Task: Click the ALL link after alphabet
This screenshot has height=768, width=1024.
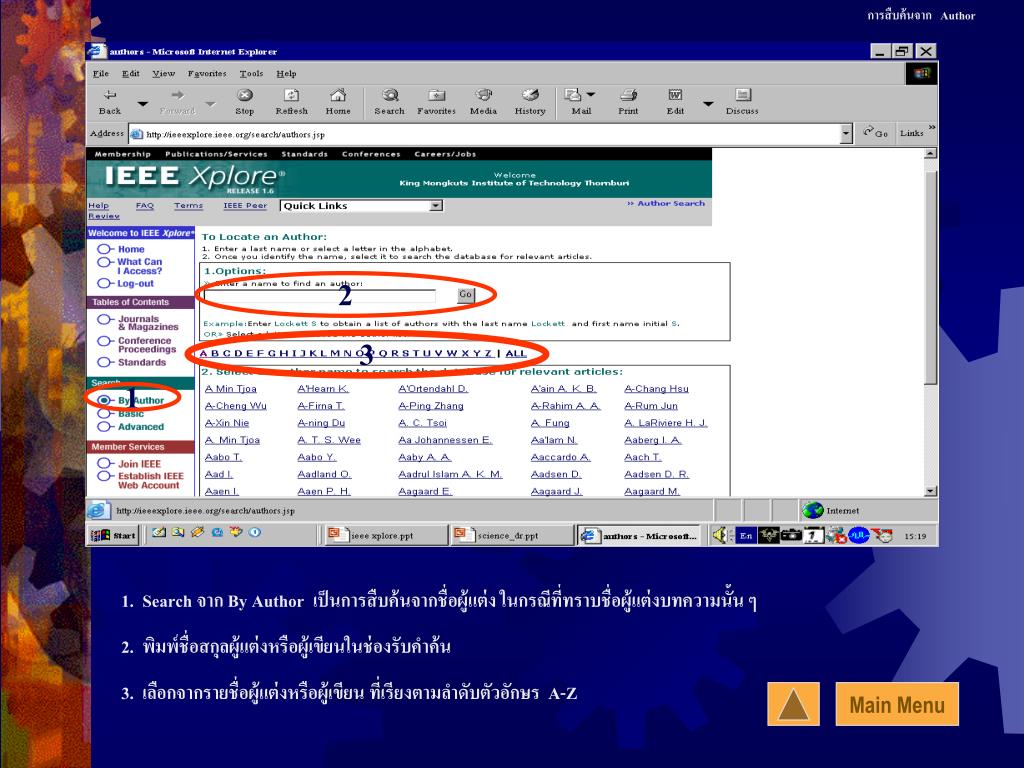Action: 515,353
